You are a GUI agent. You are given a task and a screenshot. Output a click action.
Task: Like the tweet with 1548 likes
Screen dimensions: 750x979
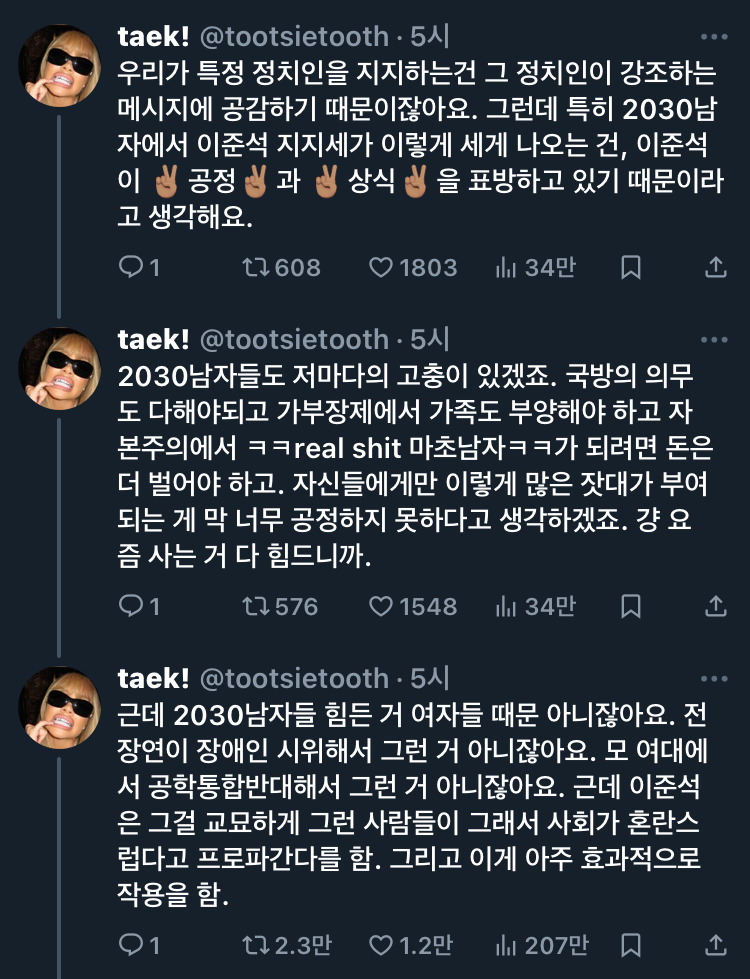click(x=381, y=606)
